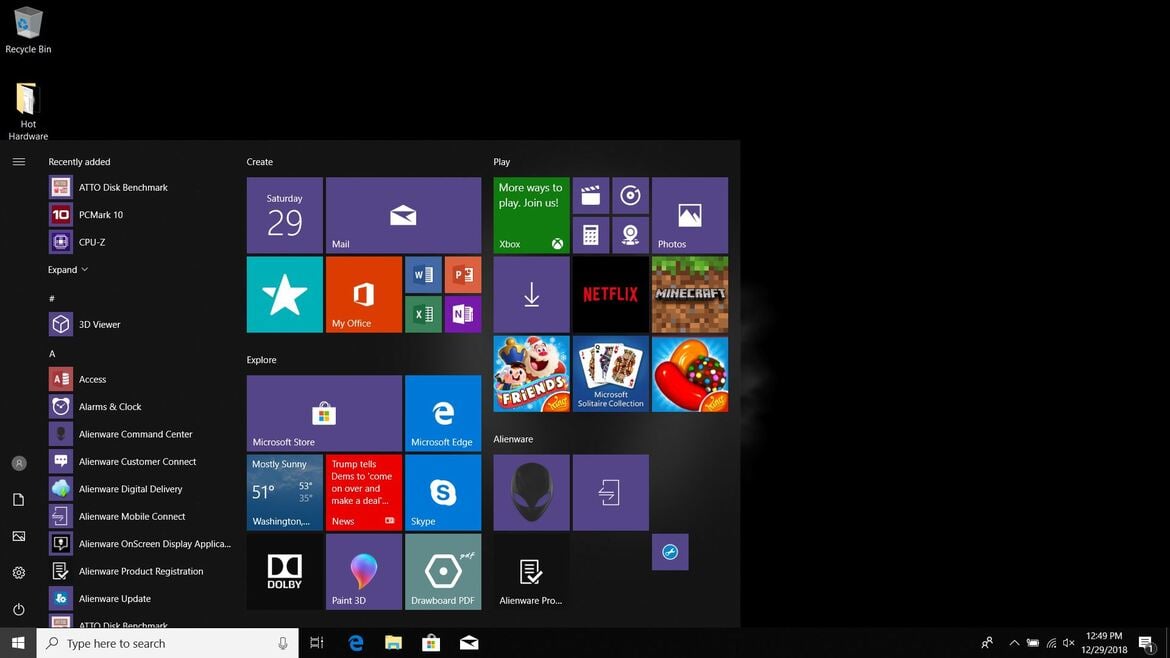The width and height of the screenshot is (1170, 658).
Task: Open the Alienware alien head tile
Action: click(x=531, y=492)
